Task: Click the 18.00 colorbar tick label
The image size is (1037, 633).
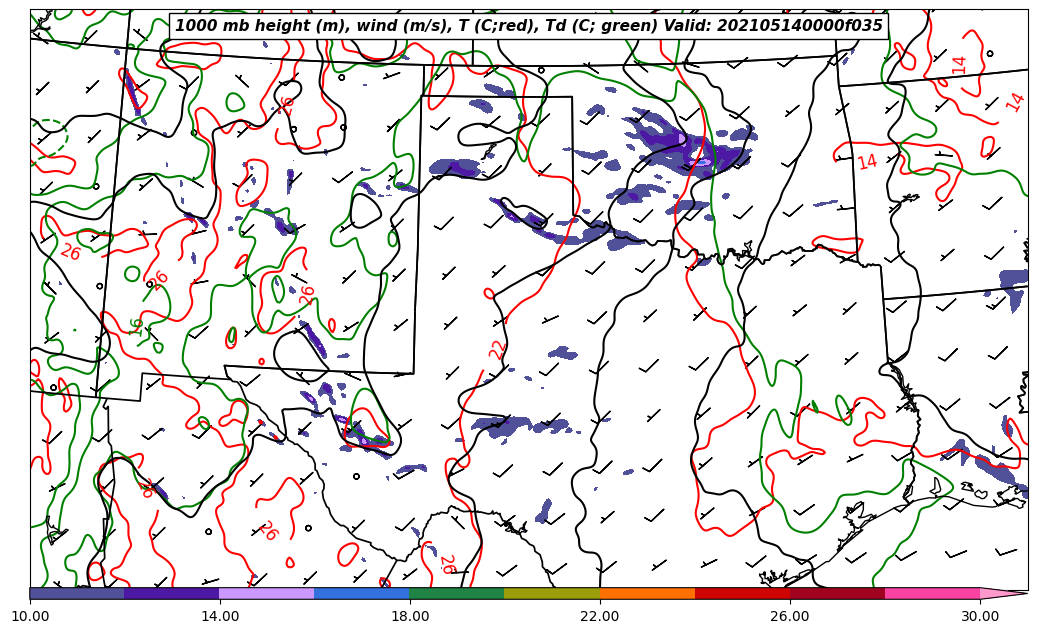Action: click(410, 616)
